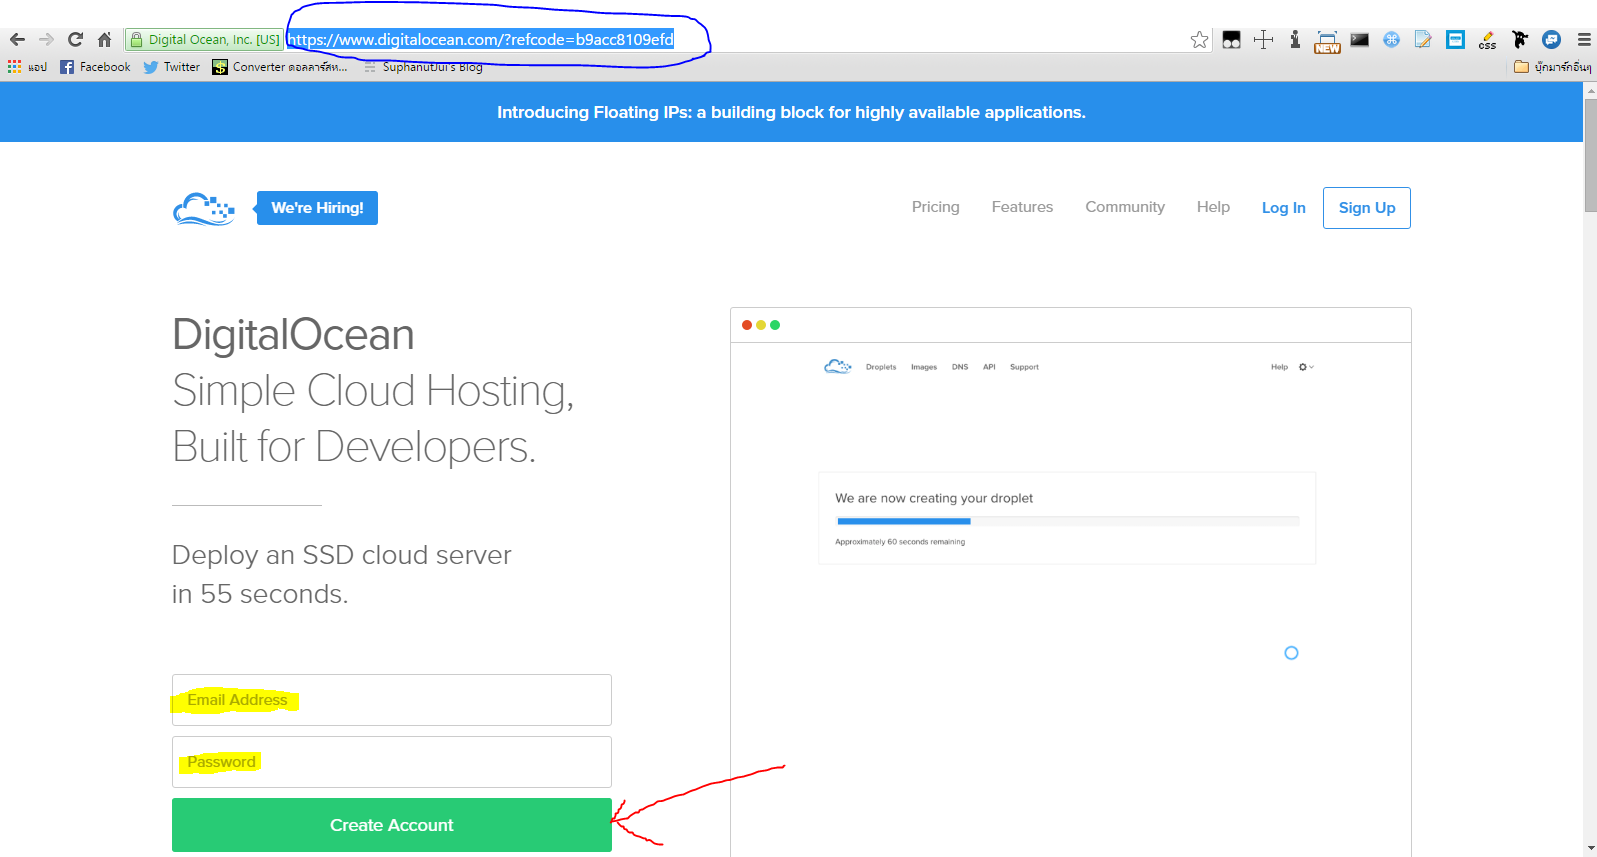Reload the page with the refresh icon
1597x857 pixels.
pos(75,40)
